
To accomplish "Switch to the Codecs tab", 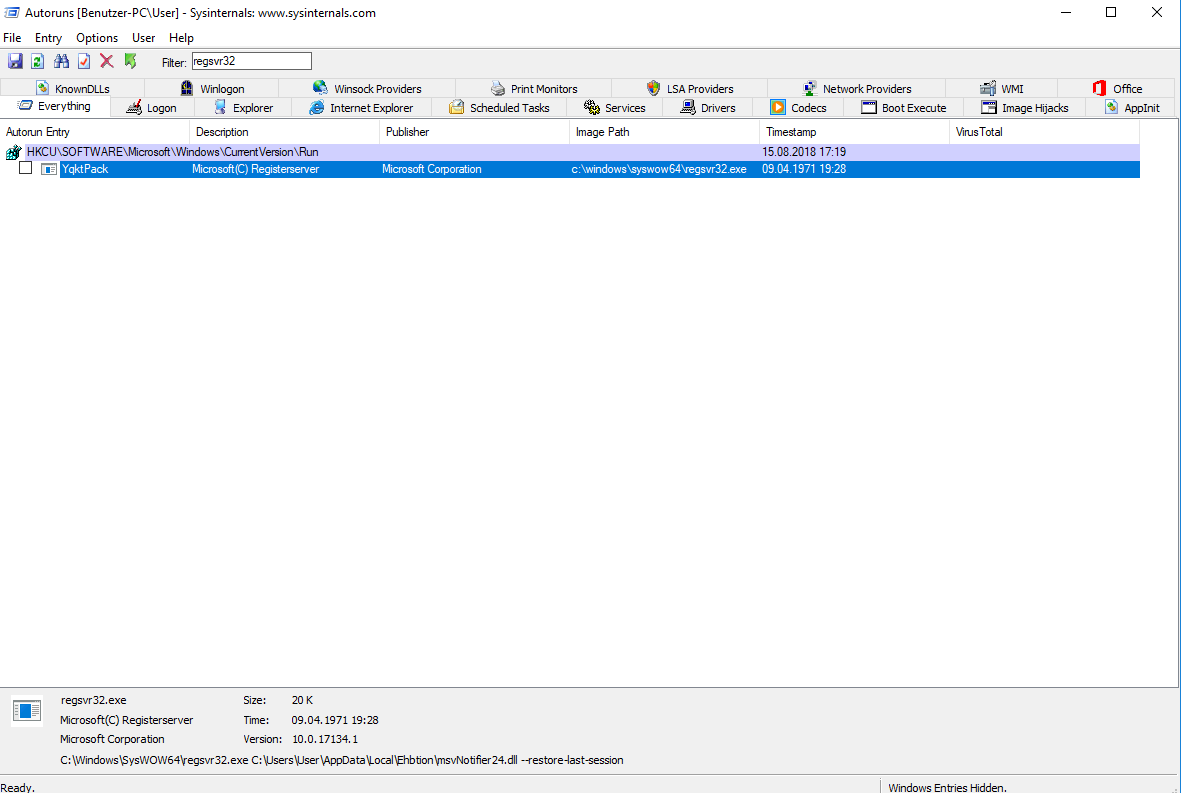I will click(798, 108).
